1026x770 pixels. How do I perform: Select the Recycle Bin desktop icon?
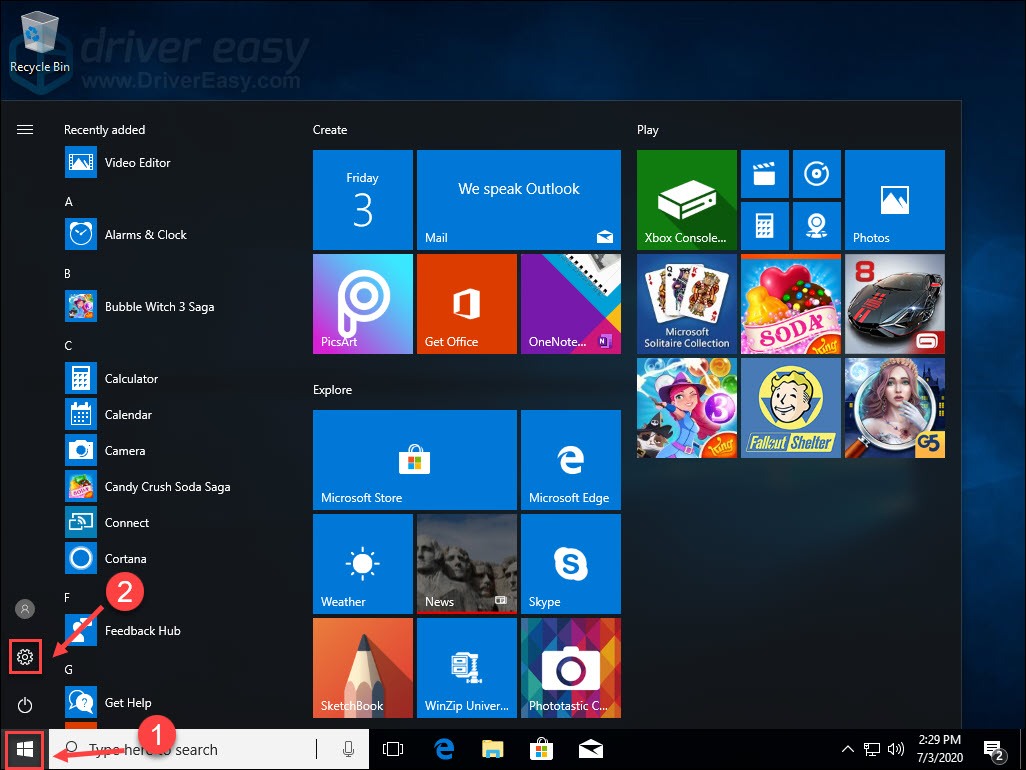point(40,43)
